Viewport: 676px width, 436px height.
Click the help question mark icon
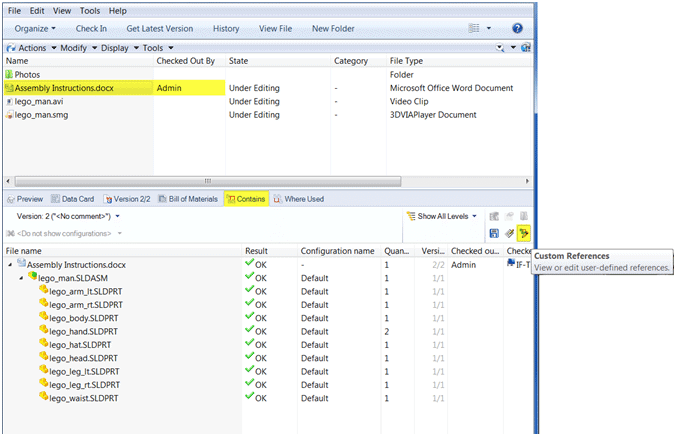tap(517, 28)
